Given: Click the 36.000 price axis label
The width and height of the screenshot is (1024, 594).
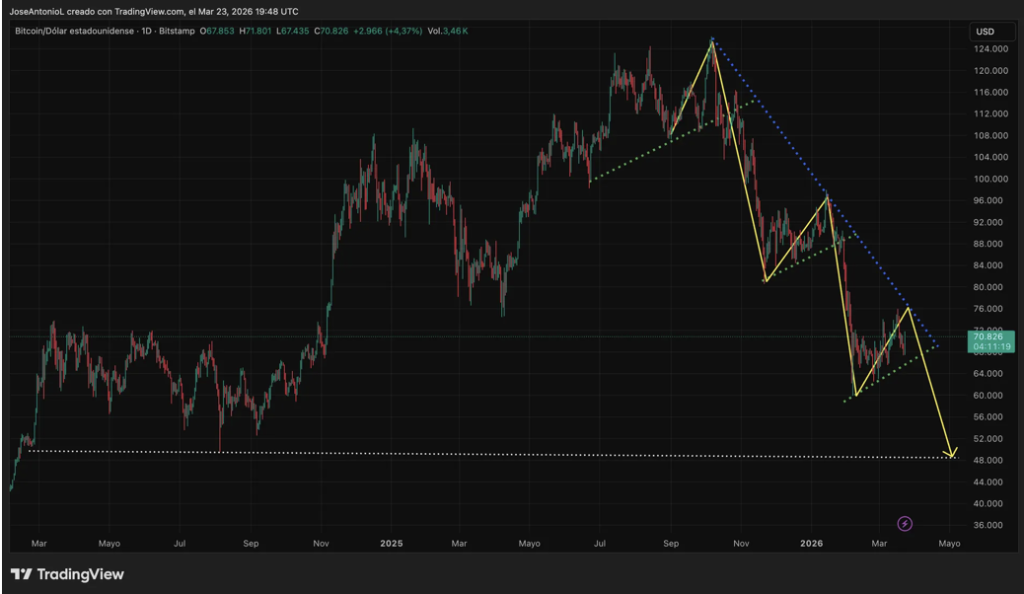Looking at the screenshot, I should coord(989,525).
